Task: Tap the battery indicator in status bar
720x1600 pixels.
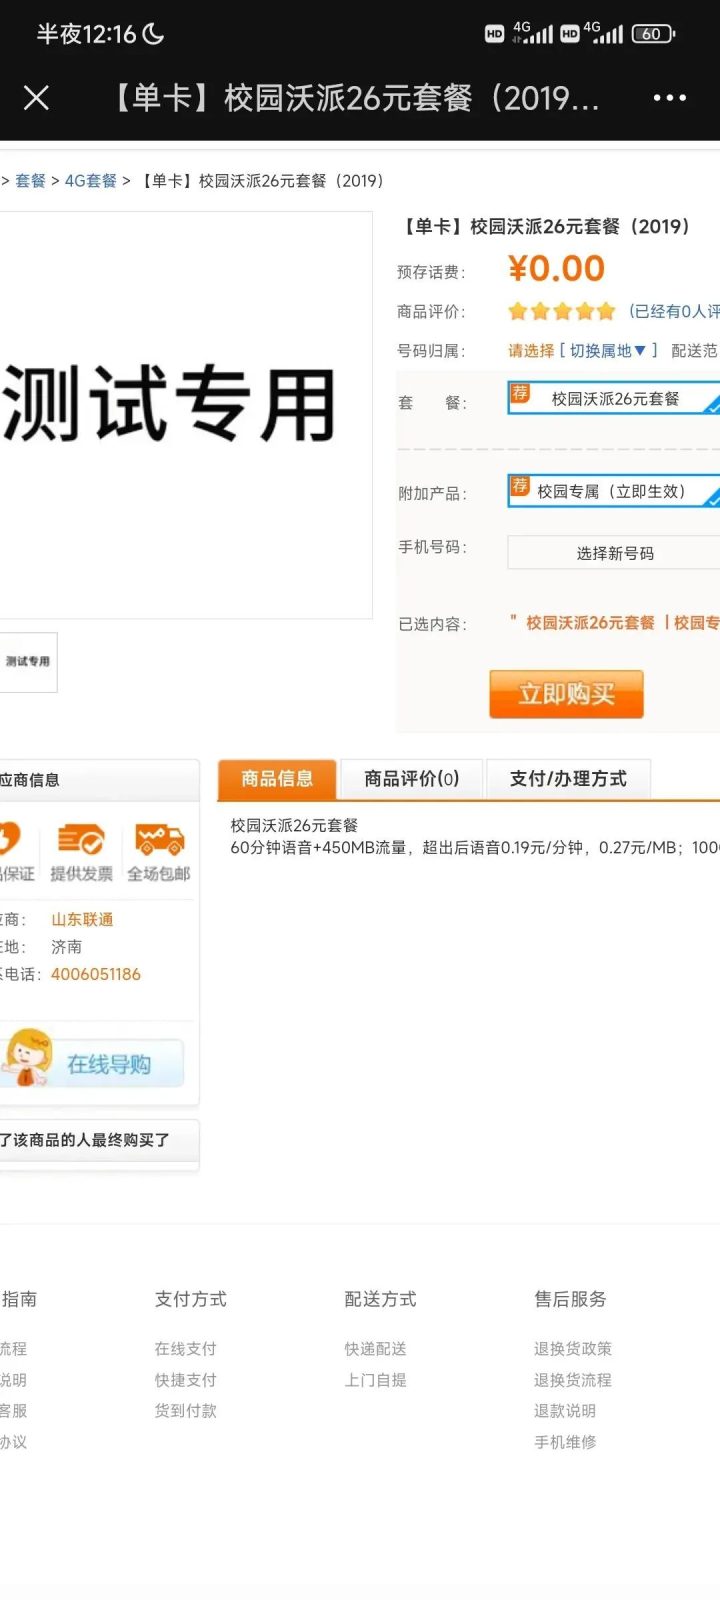Action: (653, 34)
